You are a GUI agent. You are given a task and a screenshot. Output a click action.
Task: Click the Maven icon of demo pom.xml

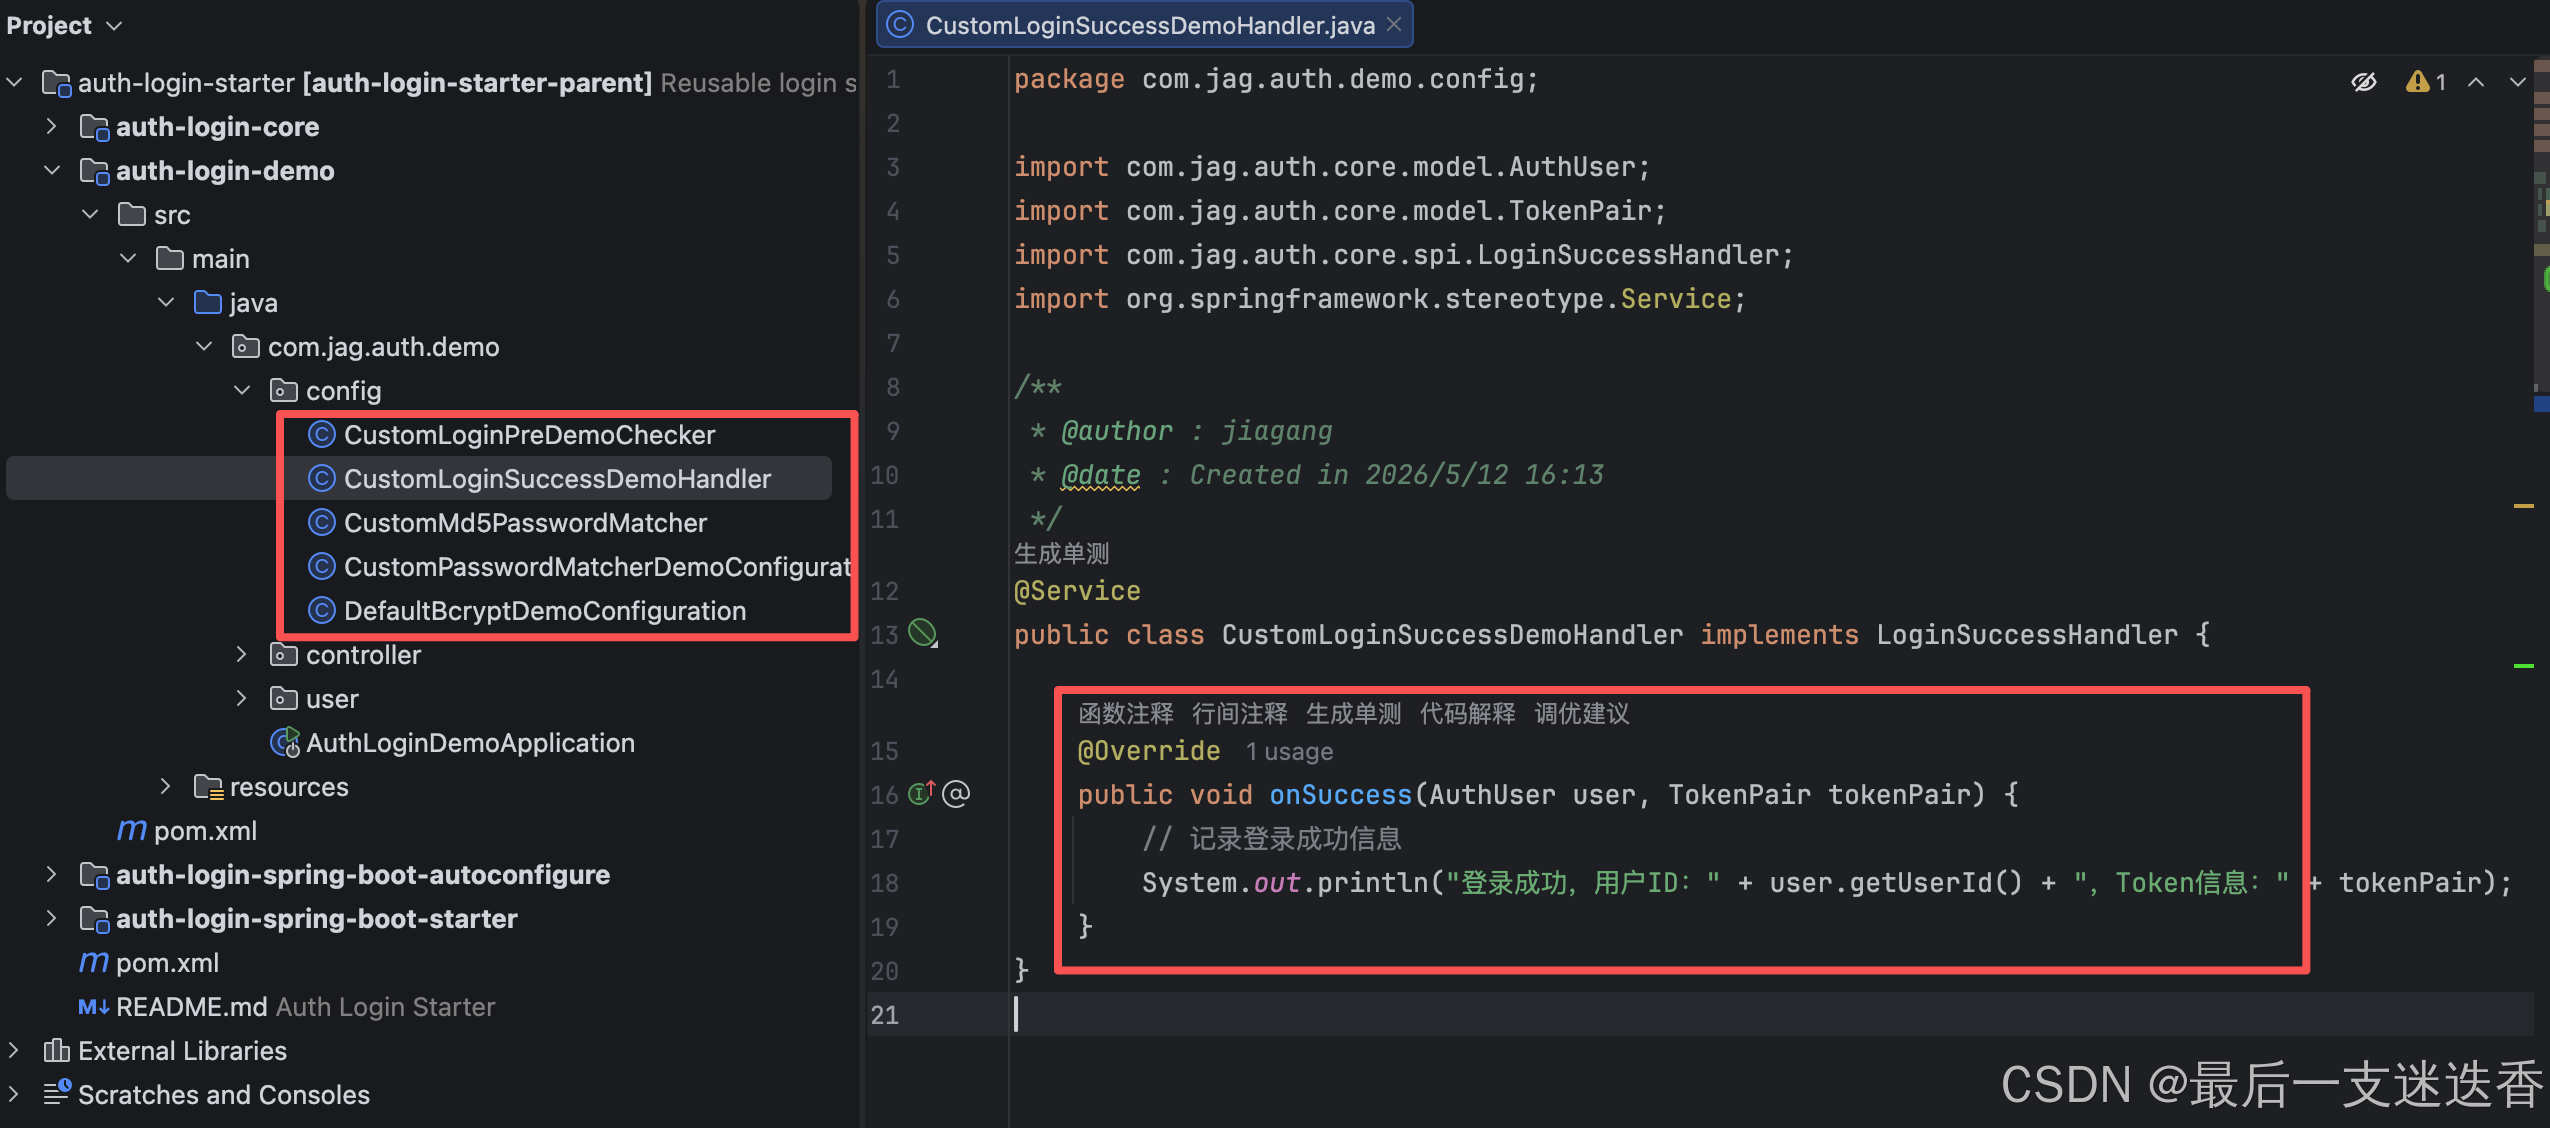coord(132,831)
